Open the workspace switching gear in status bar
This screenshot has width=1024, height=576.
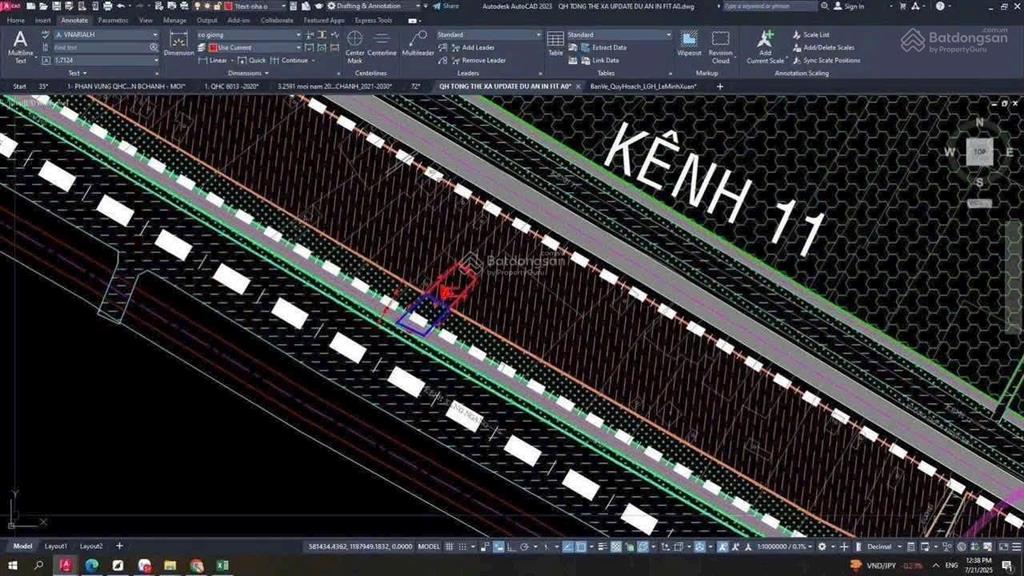click(822, 547)
